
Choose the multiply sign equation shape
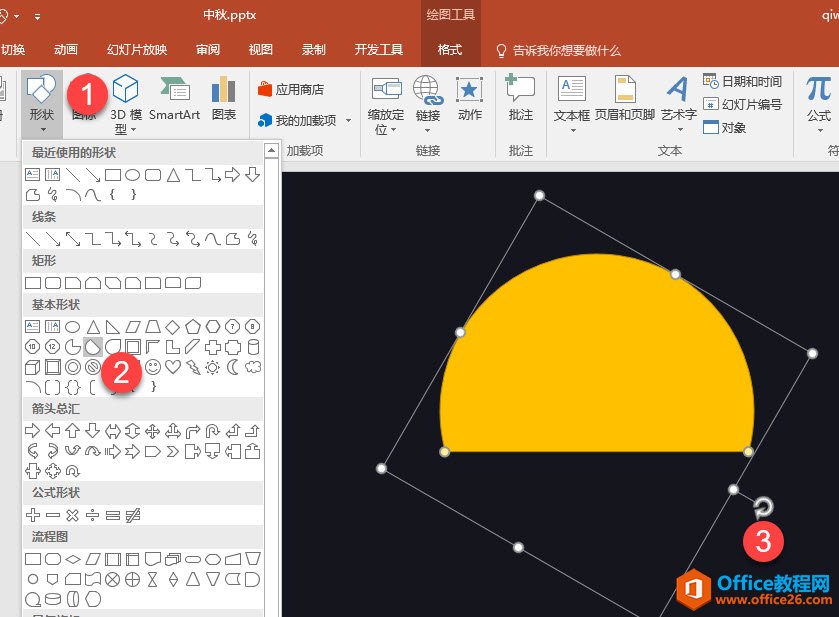coord(72,515)
